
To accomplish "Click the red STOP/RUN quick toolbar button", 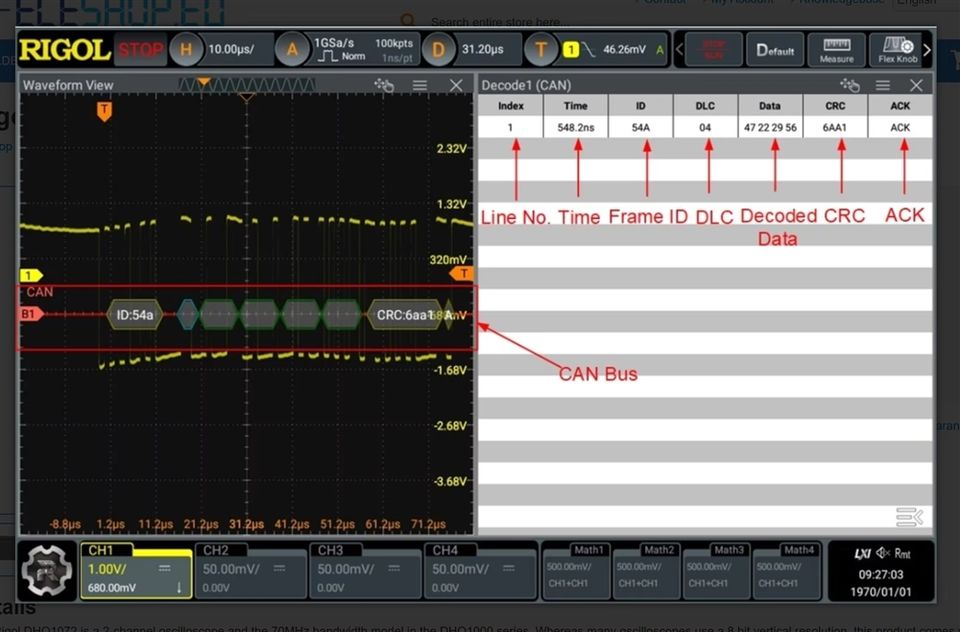I will (713, 50).
